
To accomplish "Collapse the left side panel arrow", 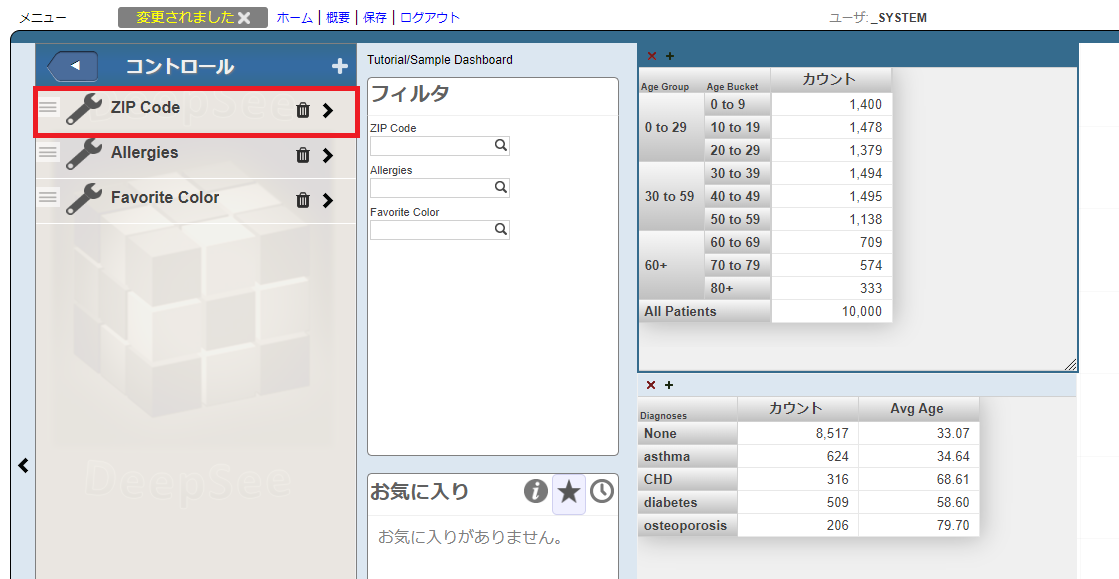I will (x=24, y=465).
